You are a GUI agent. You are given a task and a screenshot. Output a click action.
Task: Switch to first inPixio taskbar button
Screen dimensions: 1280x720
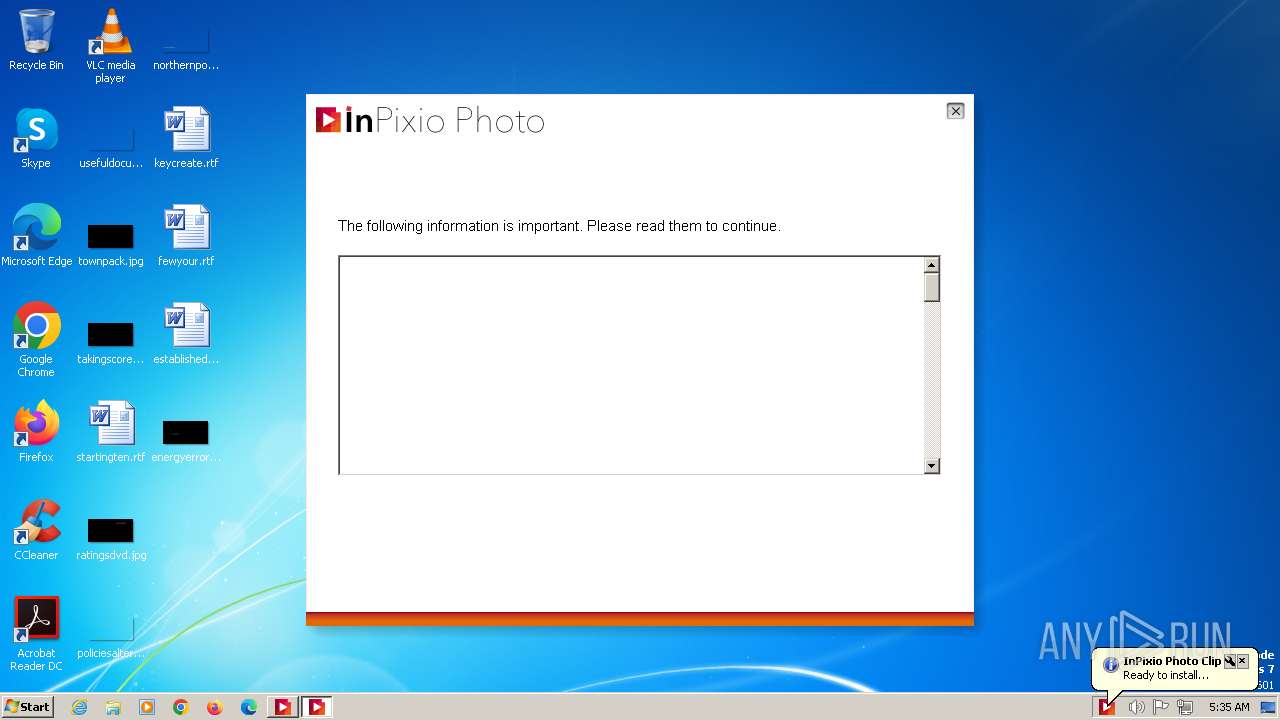click(x=283, y=707)
